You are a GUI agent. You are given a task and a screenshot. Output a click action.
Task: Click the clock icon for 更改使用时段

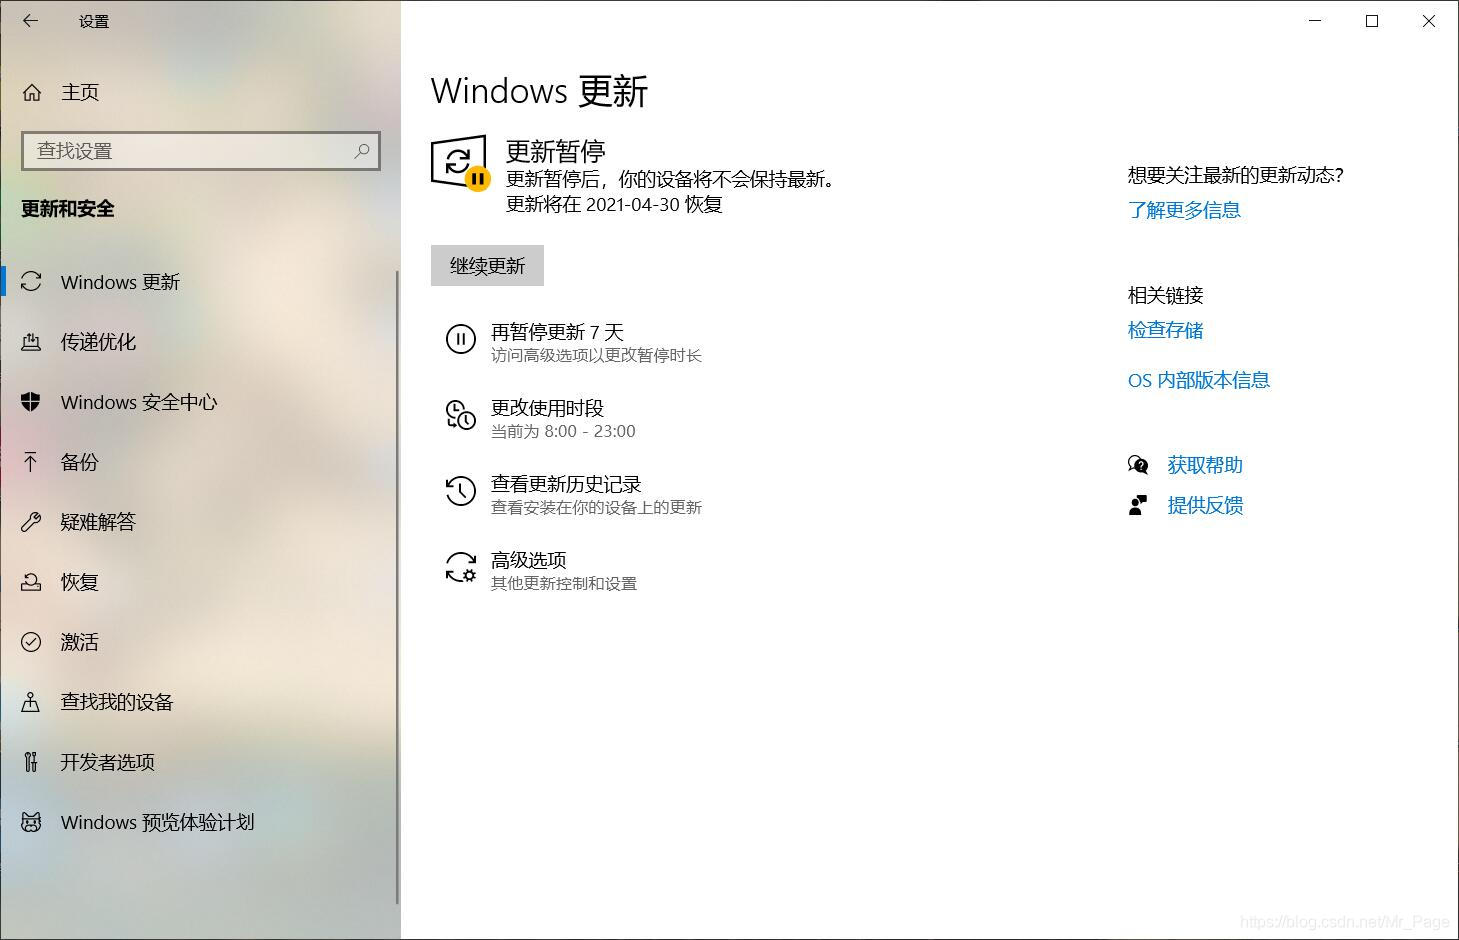[x=460, y=415]
